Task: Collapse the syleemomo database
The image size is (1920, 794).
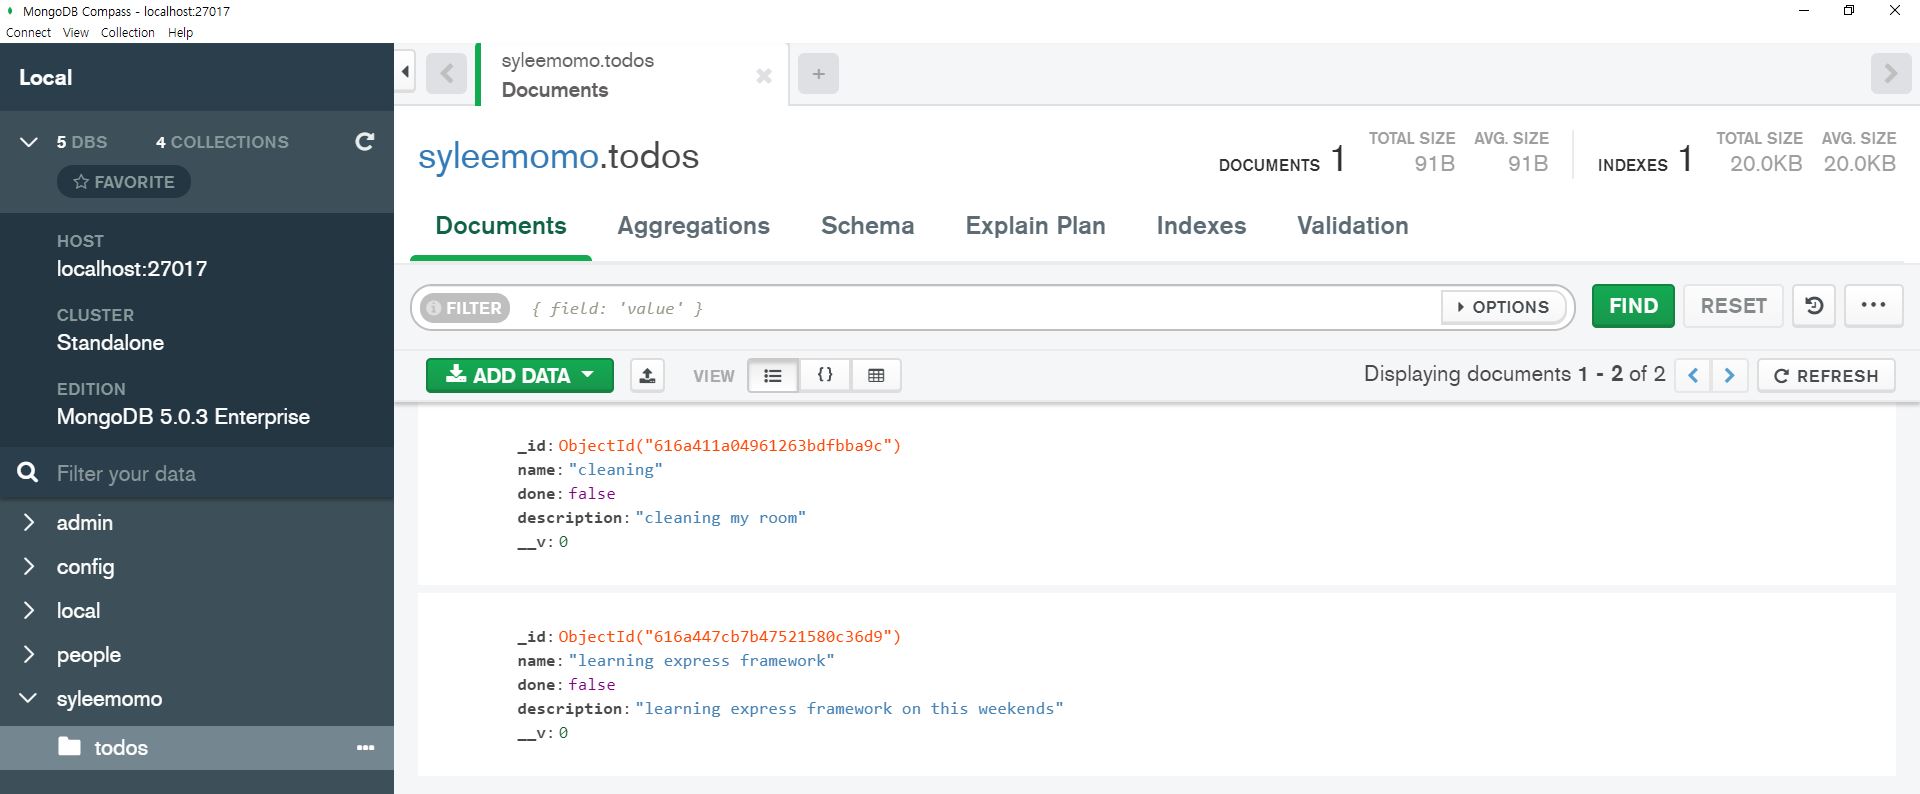Action: point(29,698)
